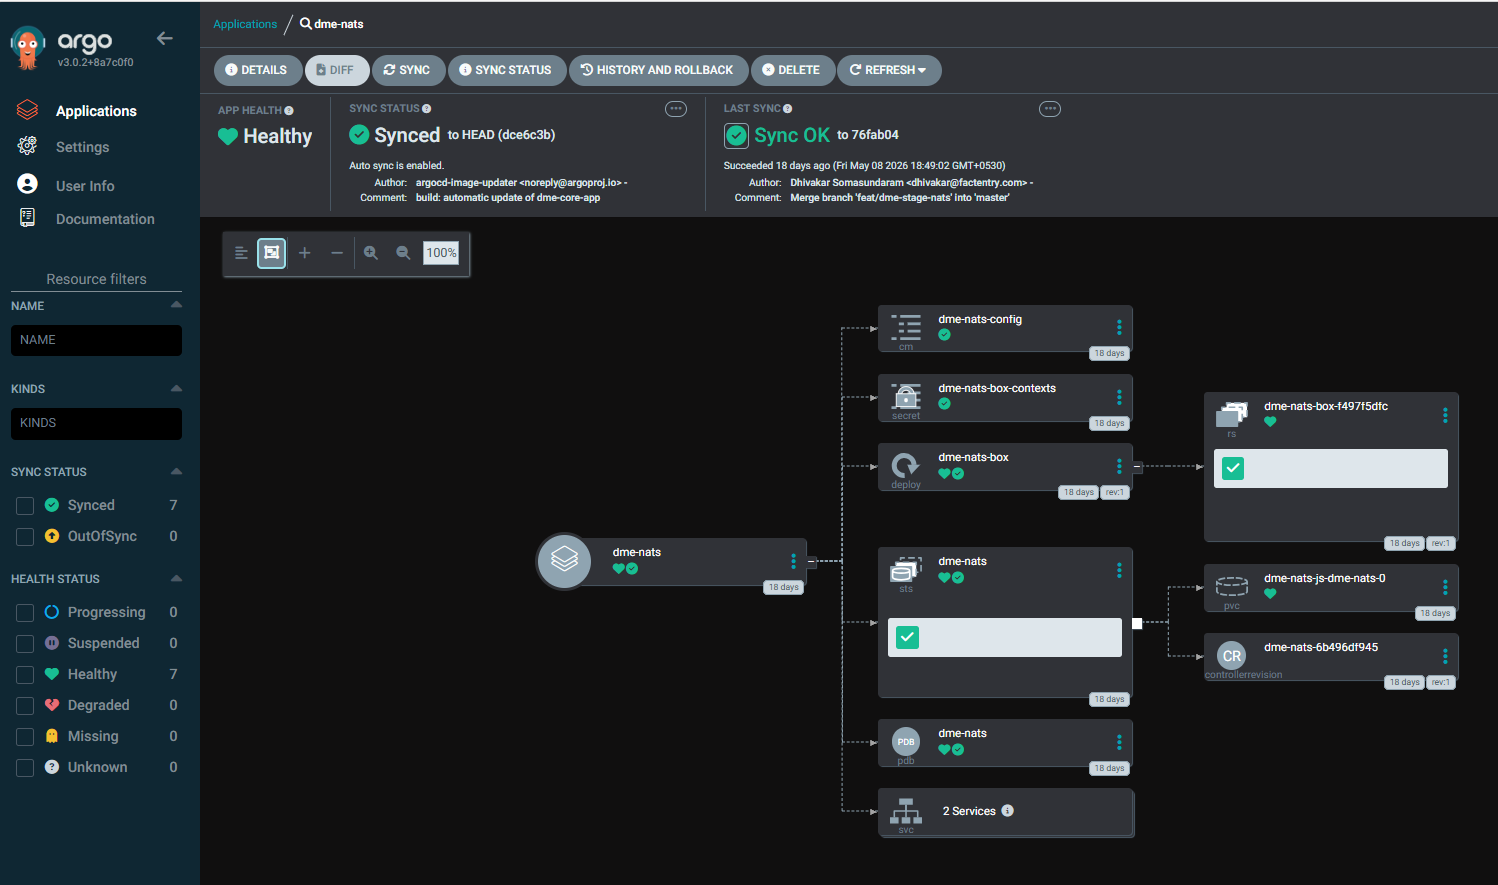The width and height of the screenshot is (1498, 885).
Task: Enable the Degraded health filter
Action: [x=25, y=706]
